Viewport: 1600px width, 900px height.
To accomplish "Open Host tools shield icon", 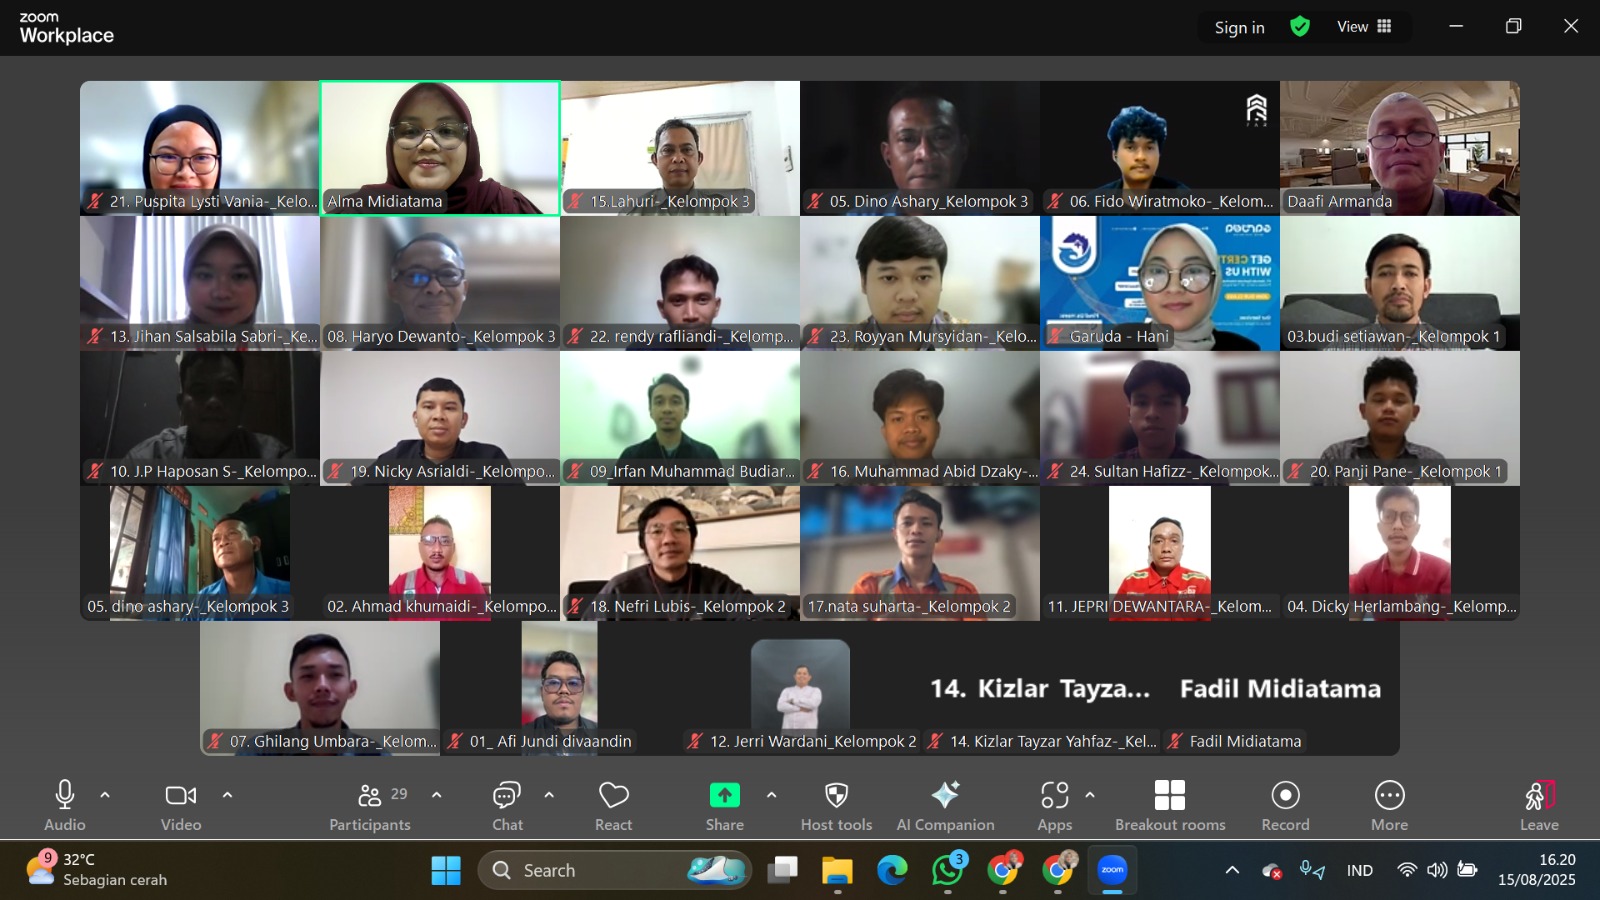I will pyautogui.click(x=836, y=796).
